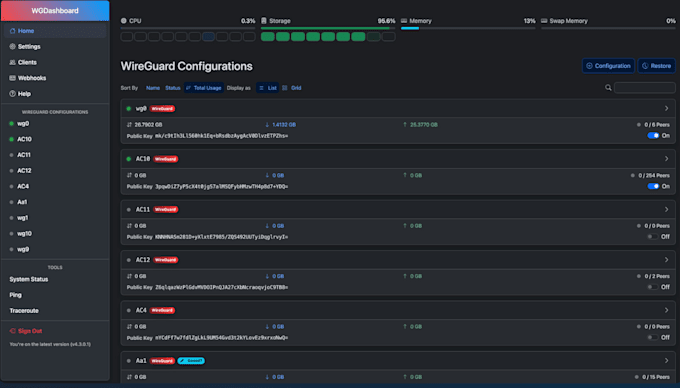The height and width of the screenshot is (388, 680).
Task: Open the Home sidebar item
Action: [55, 31]
